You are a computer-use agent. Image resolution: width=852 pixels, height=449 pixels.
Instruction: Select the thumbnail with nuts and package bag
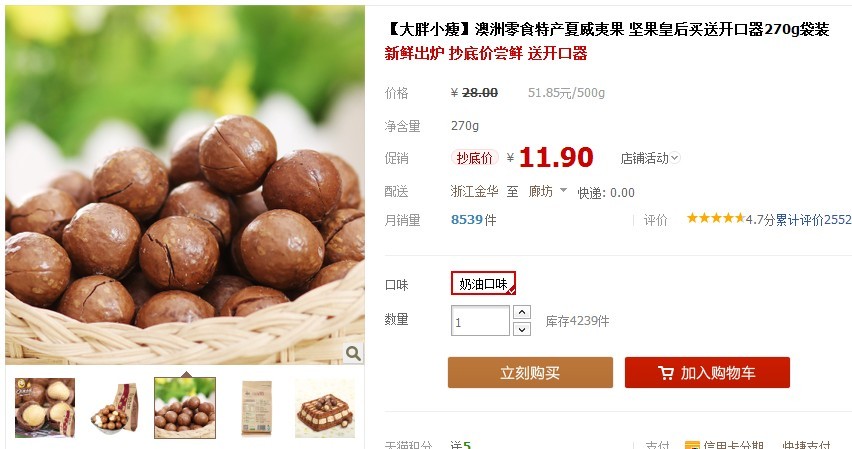point(115,408)
